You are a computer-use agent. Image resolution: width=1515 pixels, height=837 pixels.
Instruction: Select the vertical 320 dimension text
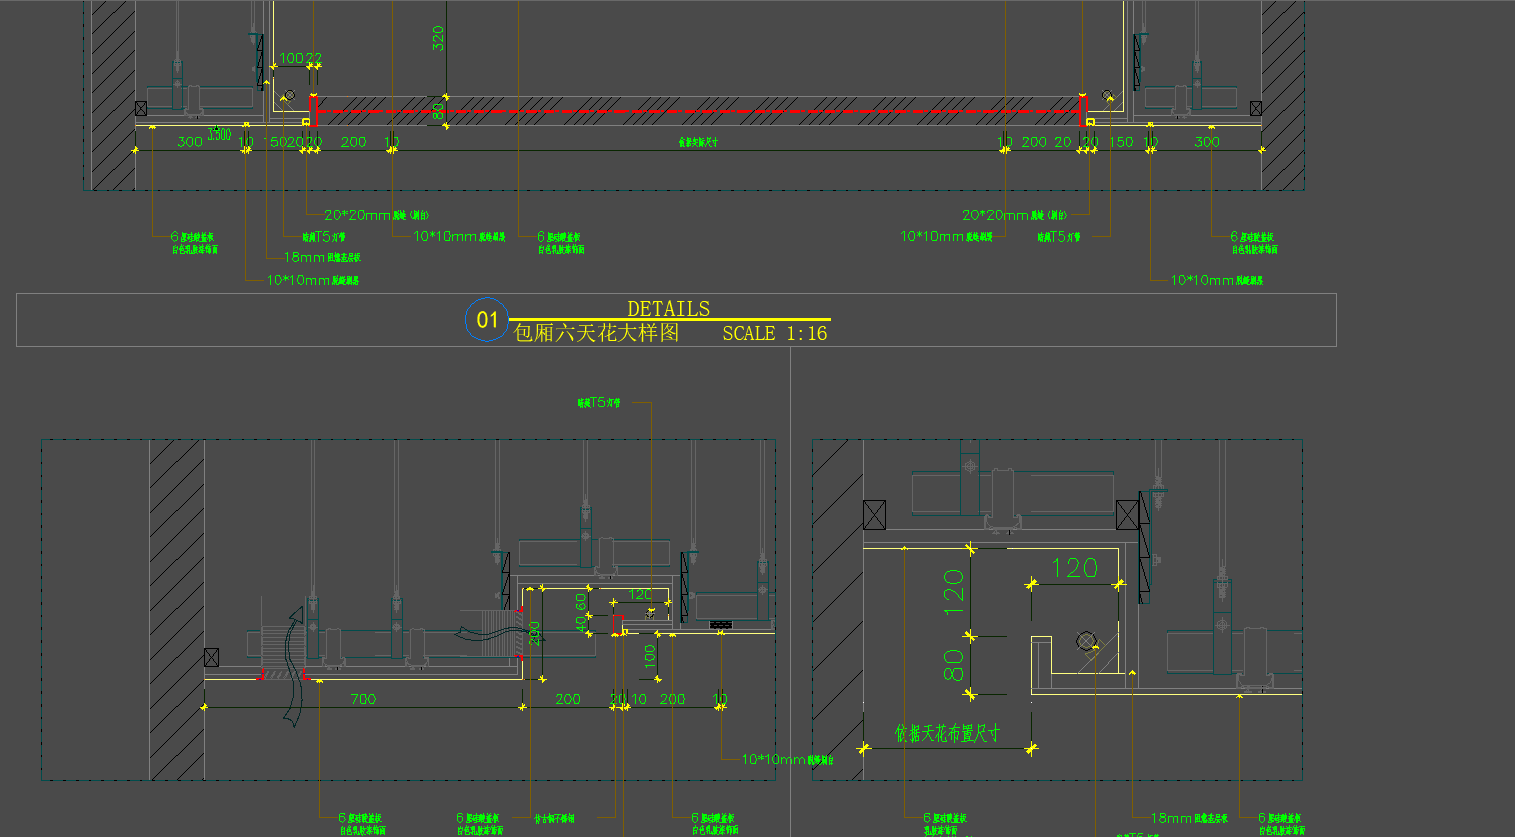tap(438, 38)
